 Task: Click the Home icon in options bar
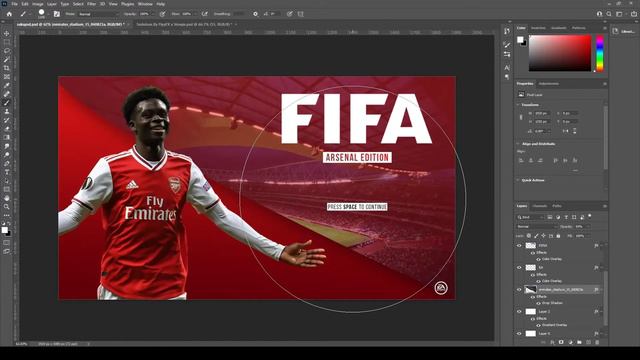(x=9, y=14)
